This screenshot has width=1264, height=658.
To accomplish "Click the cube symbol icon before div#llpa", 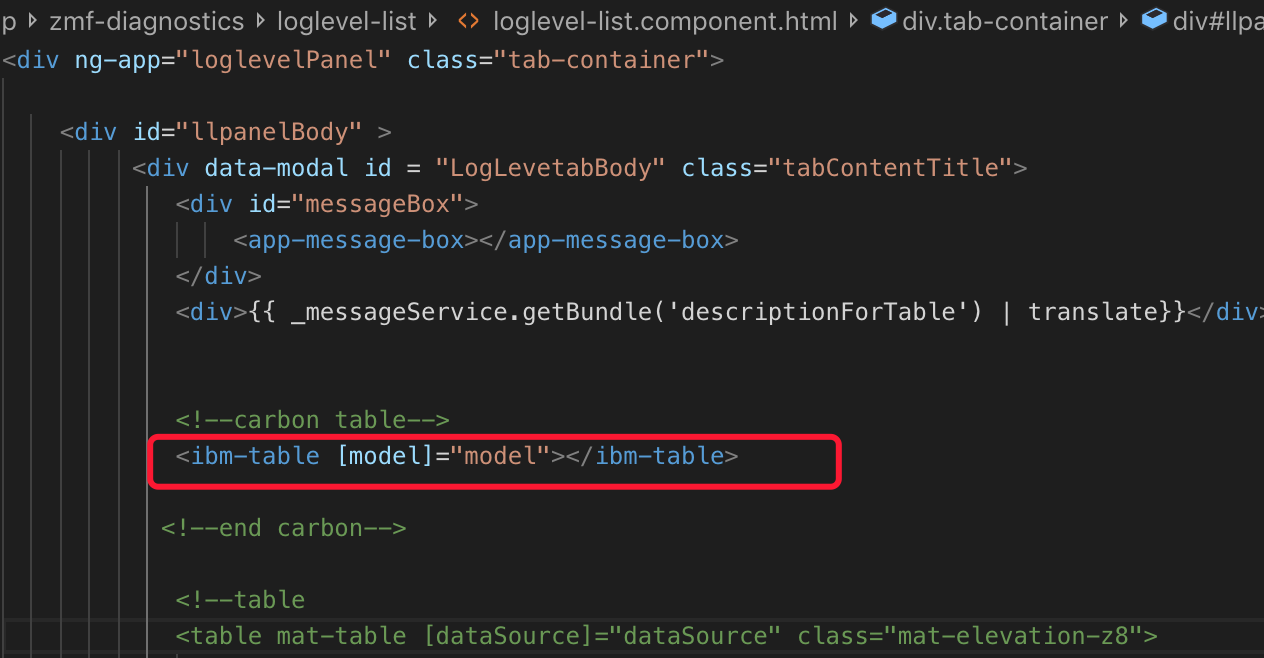I will (x=1154, y=18).
